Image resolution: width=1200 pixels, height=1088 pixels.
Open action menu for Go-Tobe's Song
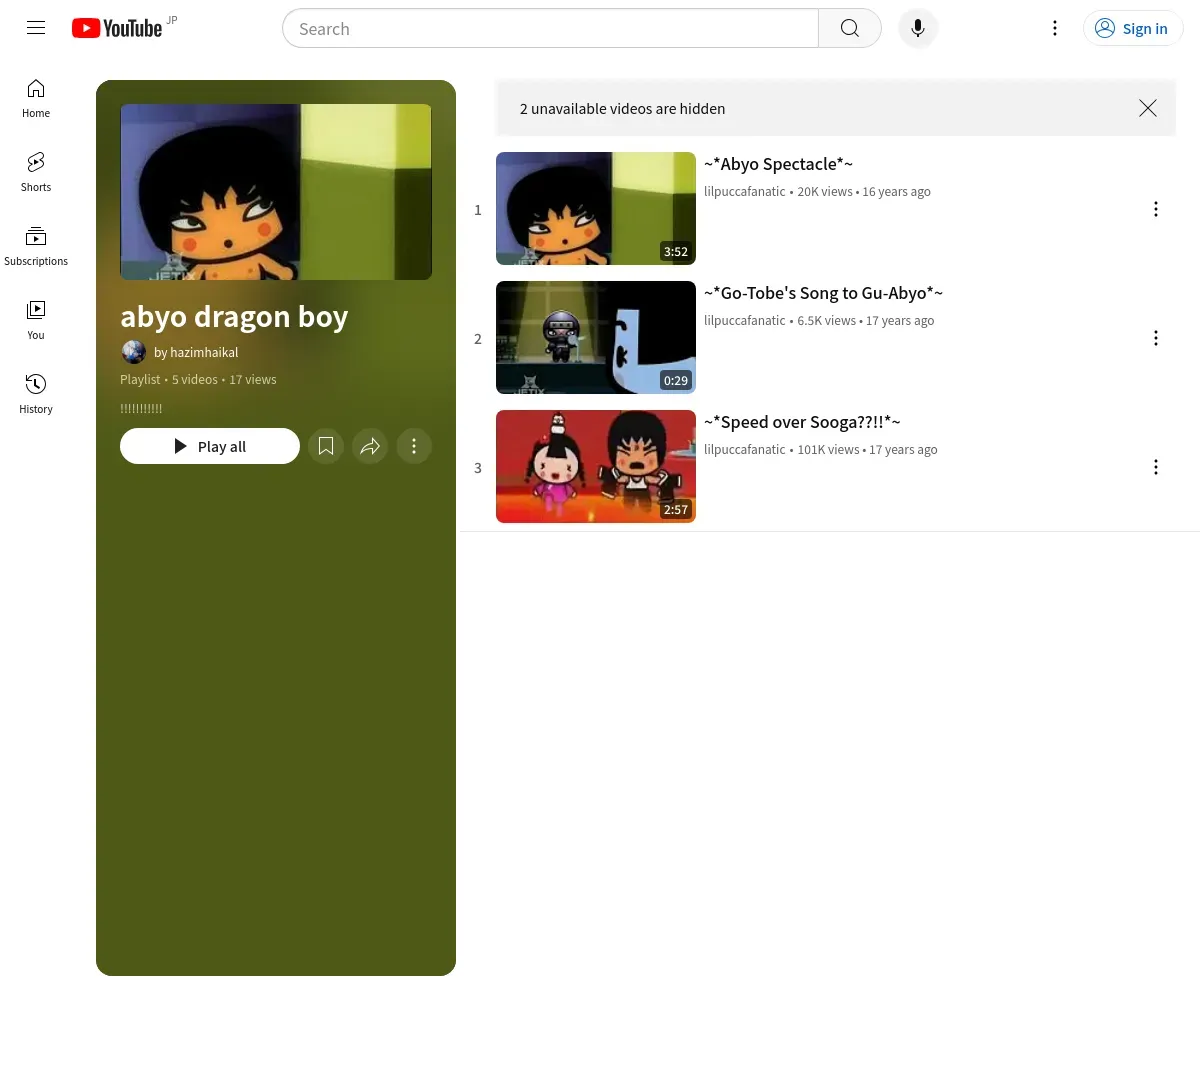(x=1156, y=338)
